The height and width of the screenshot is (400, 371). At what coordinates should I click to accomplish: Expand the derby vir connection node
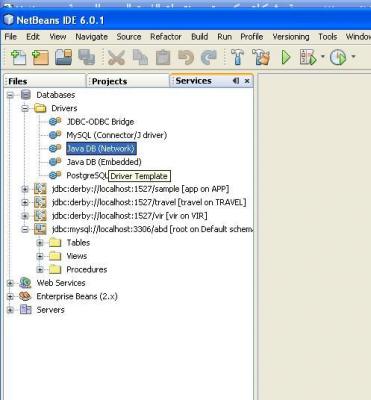(25, 216)
